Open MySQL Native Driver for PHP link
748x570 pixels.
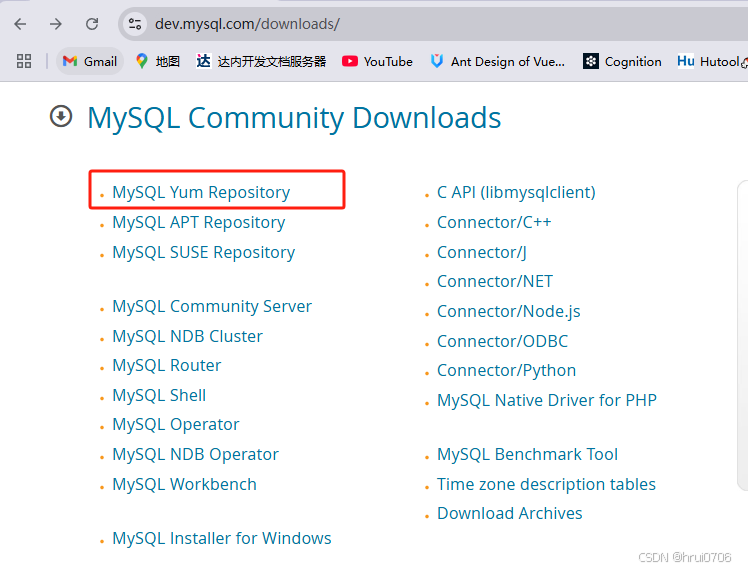point(547,400)
